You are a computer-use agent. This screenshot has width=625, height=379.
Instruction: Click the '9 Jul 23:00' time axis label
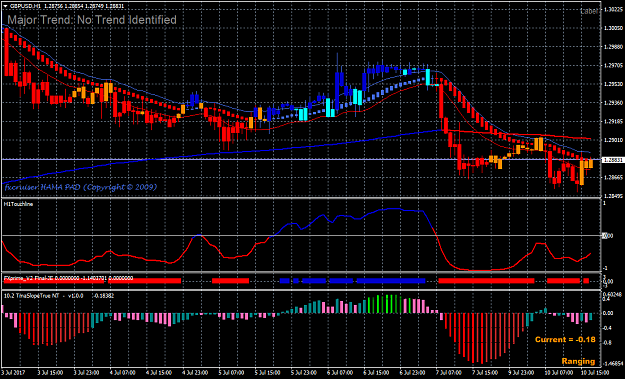tap(521, 373)
